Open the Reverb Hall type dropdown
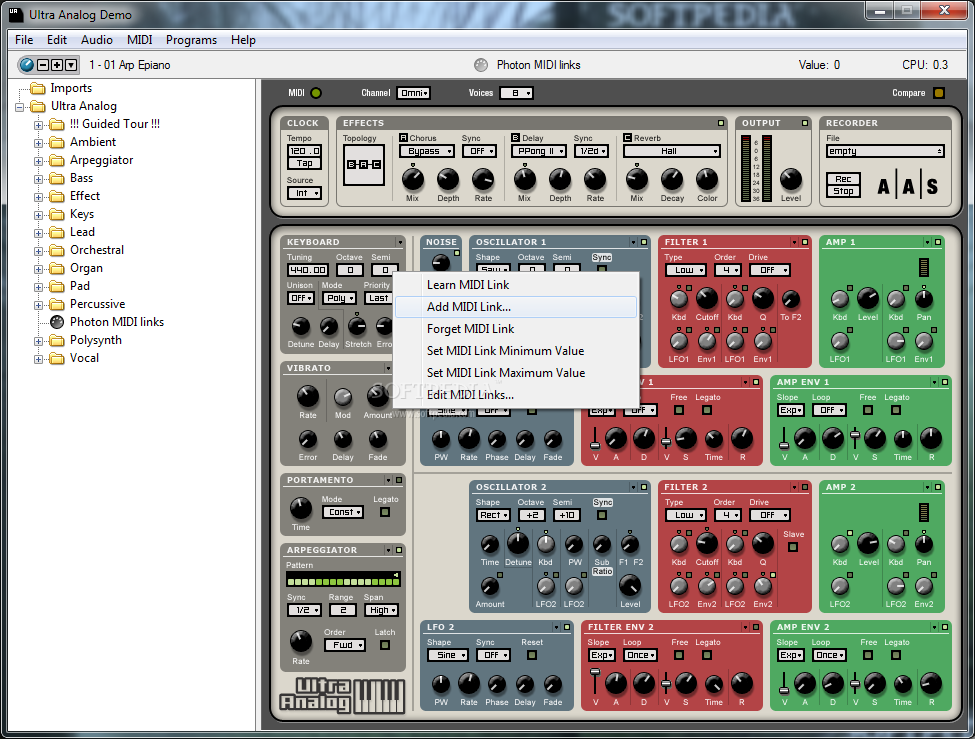 pos(672,151)
